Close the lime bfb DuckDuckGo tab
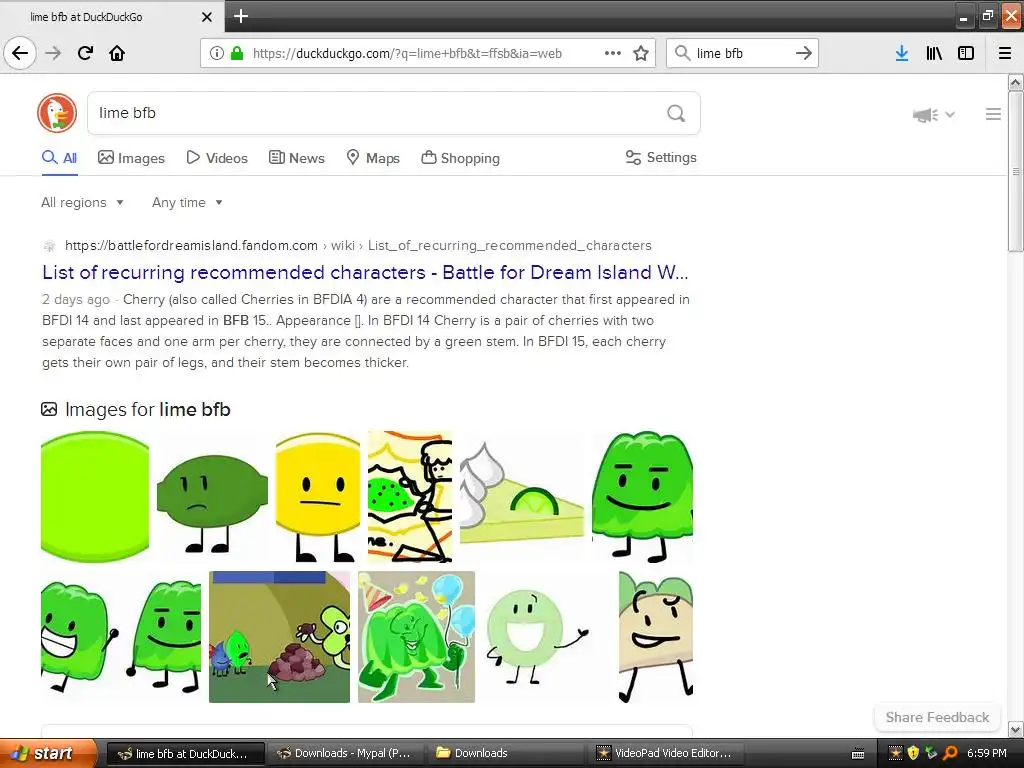 click(x=207, y=17)
